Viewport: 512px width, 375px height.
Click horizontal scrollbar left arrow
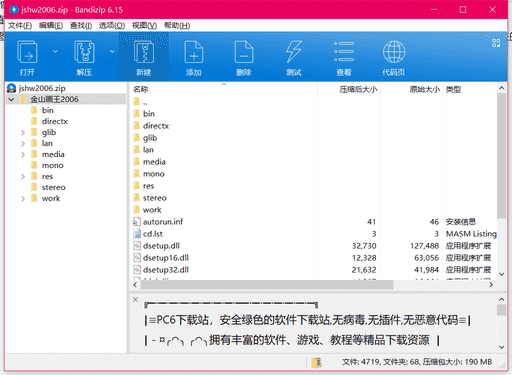pyautogui.click(x=135, y=285)
